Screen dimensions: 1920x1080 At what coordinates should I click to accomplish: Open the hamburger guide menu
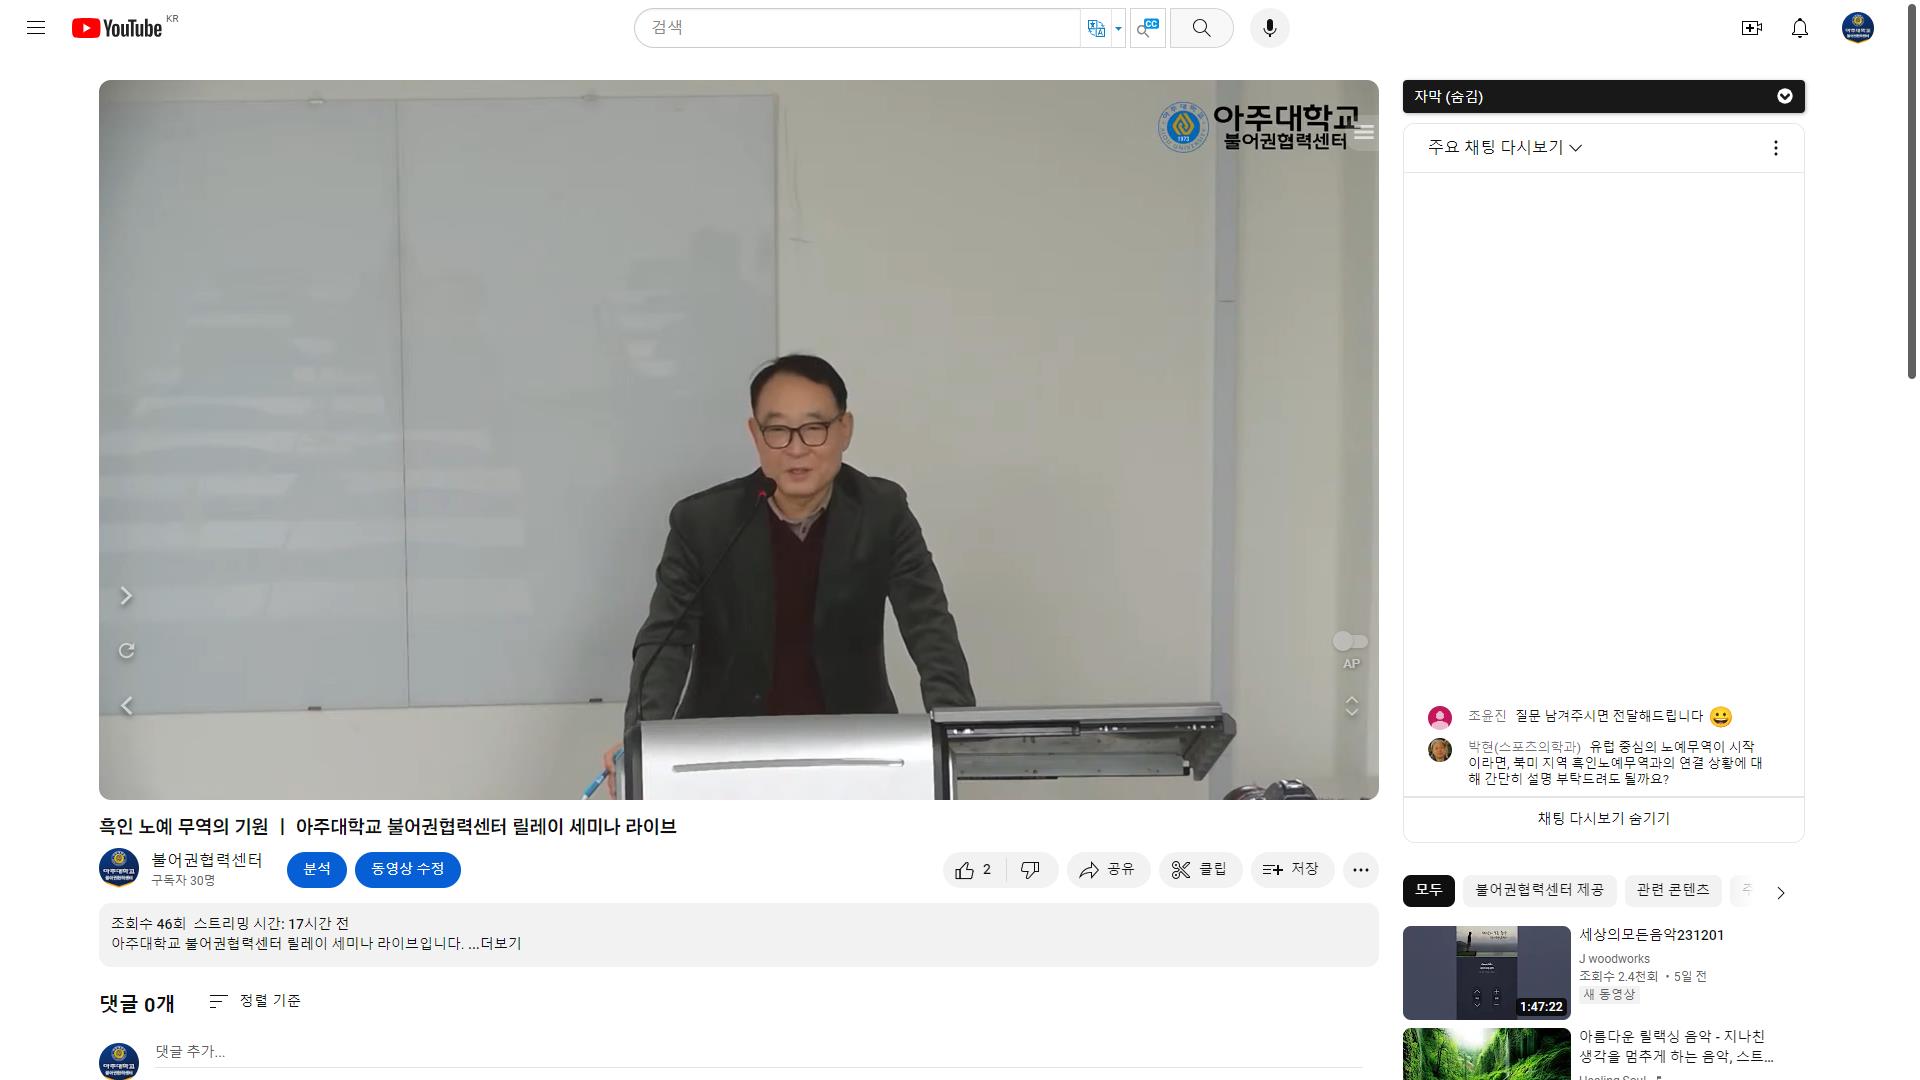[x=36, y=28]
